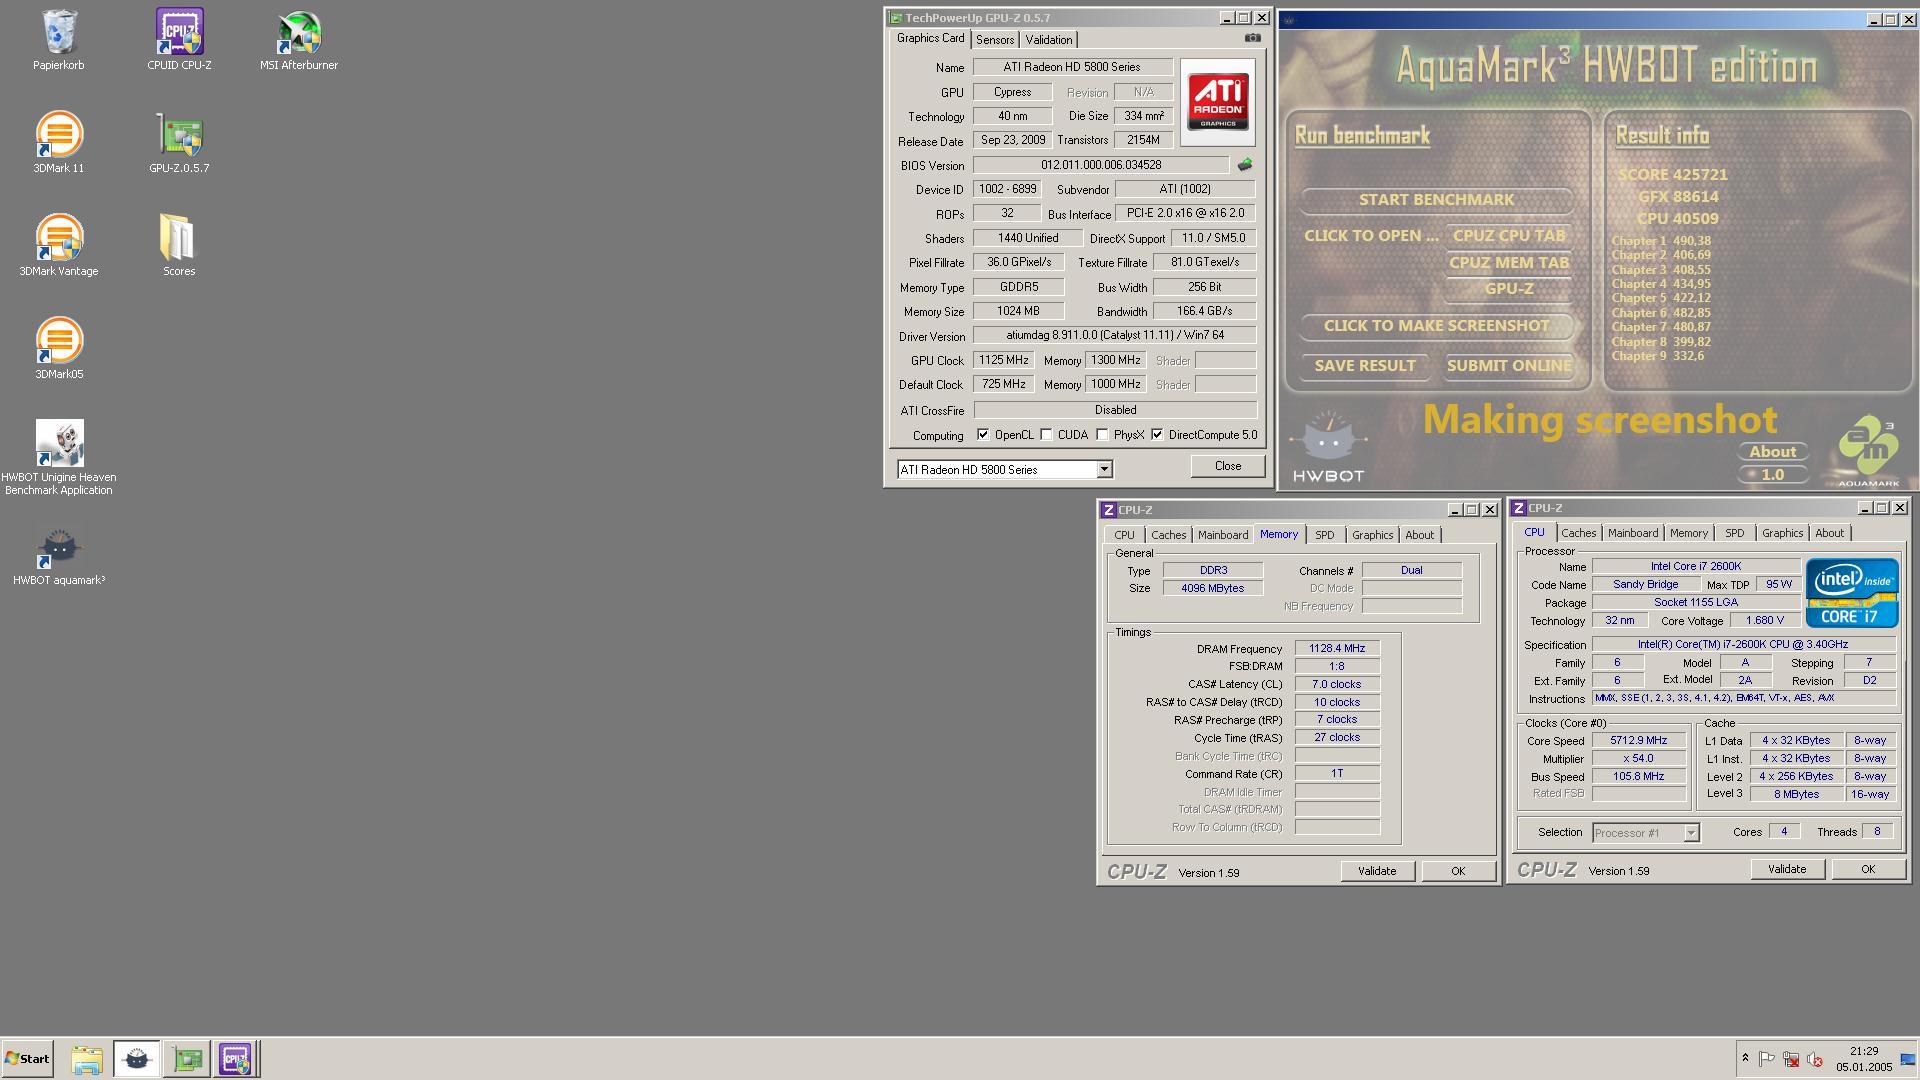This screenshot has height=1080, width=1920.
Task: Click the HWBOT logo in AquaMark window
Action: [1328, 447]
